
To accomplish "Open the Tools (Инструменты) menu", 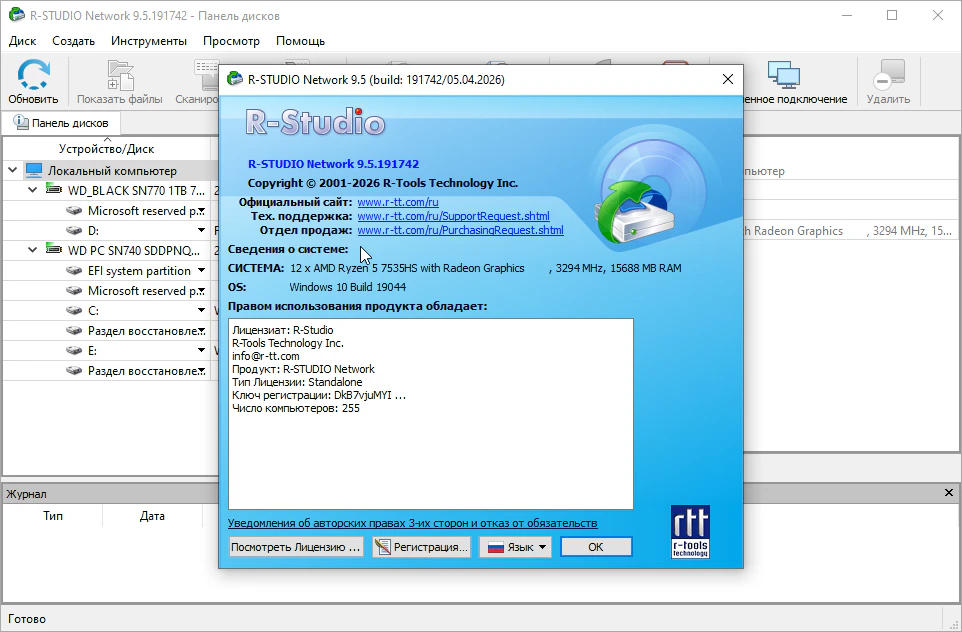I will 149,41.
